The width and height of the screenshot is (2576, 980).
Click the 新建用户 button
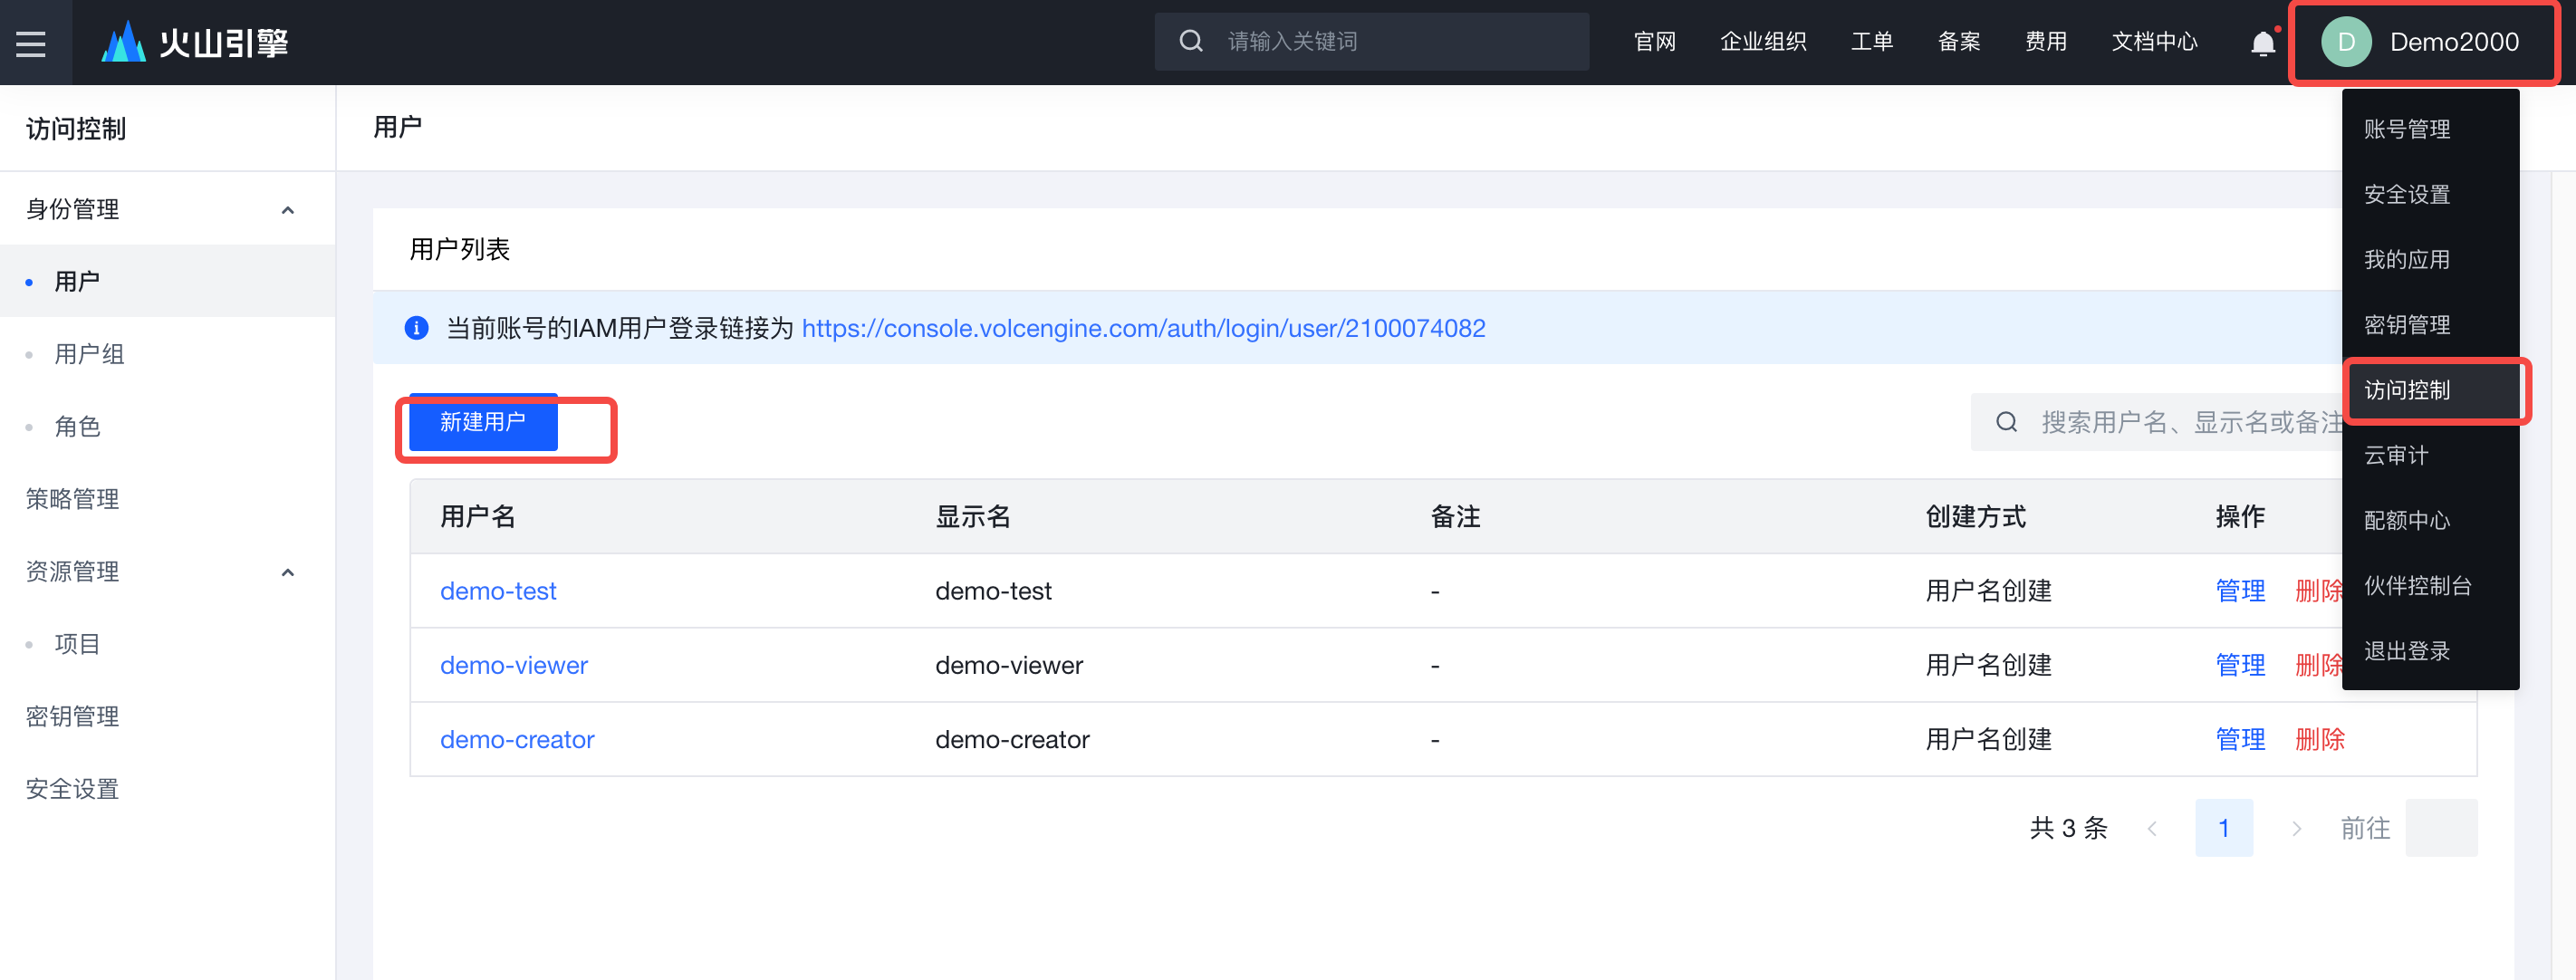point(483,422)
